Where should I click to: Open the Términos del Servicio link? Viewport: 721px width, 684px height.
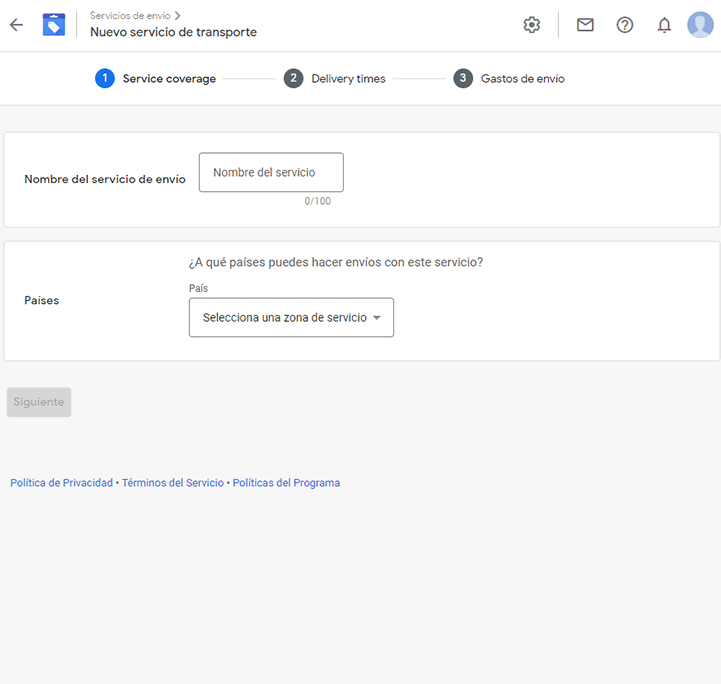pos(173,483)
